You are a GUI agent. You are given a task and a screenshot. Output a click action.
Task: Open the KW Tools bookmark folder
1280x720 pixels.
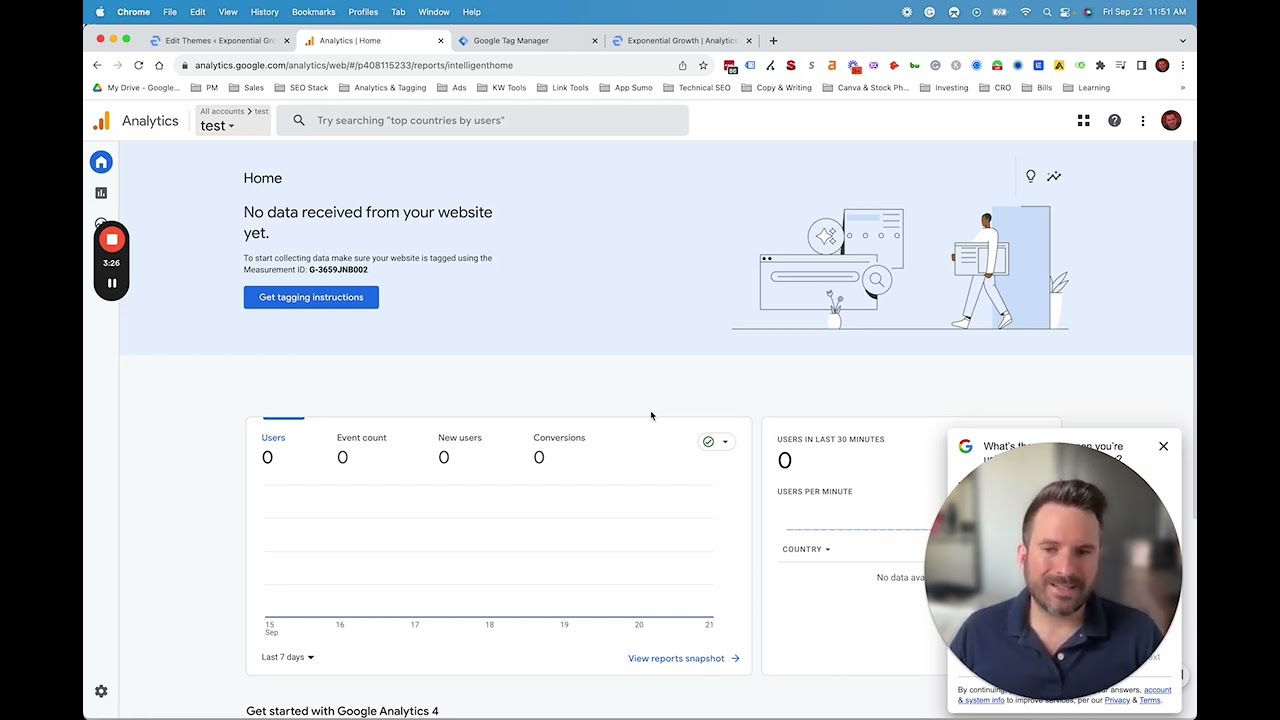501,88
